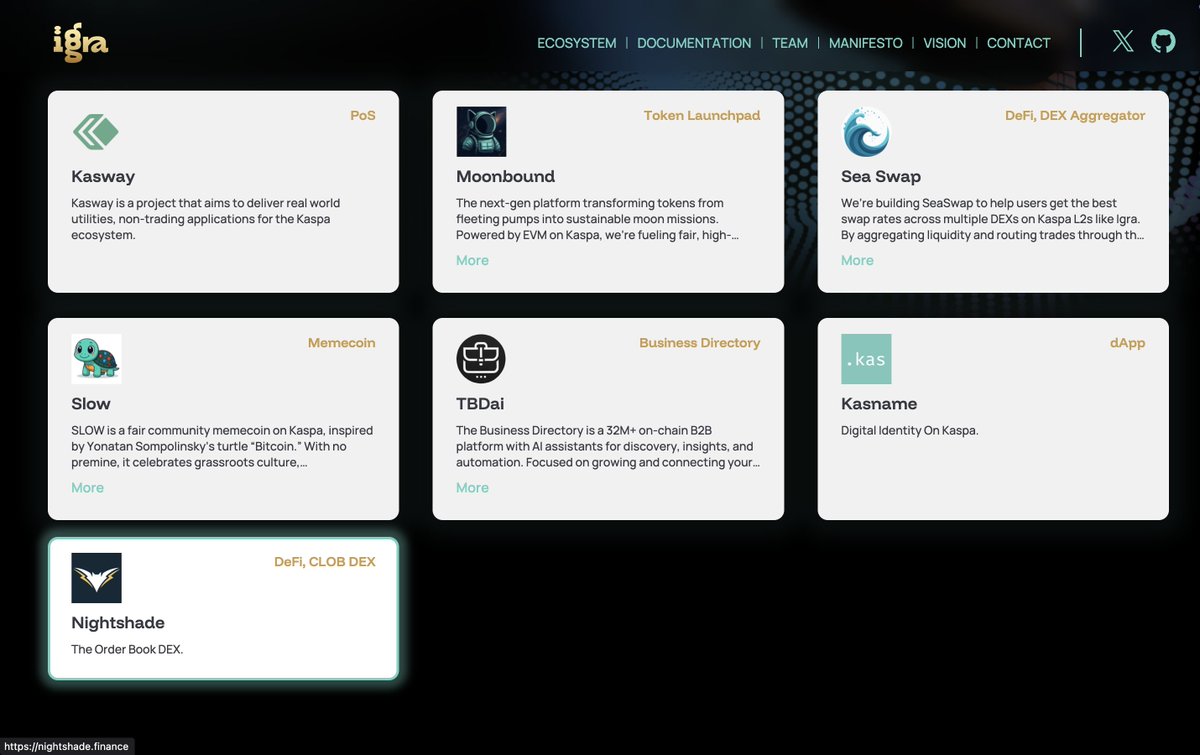The width and height of the screenshot is (1200, 755).
Task: Go to the CONTACT page
Action: [x=1019, y=43]
